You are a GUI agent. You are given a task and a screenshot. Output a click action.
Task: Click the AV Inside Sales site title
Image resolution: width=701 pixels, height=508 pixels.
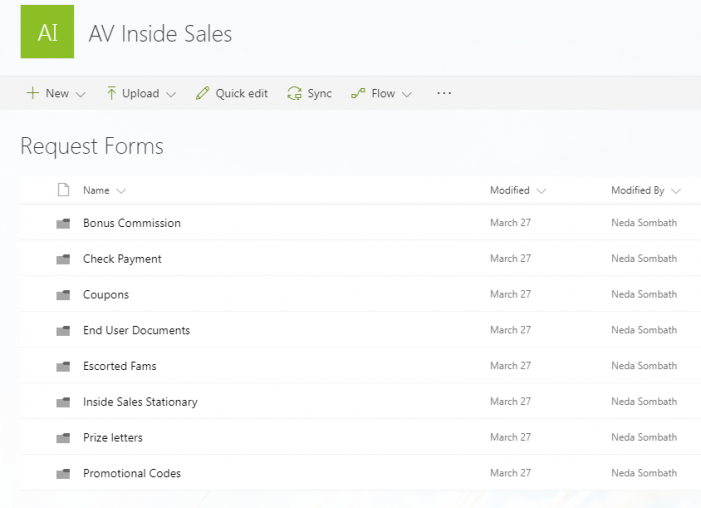(x=160, y=34)
